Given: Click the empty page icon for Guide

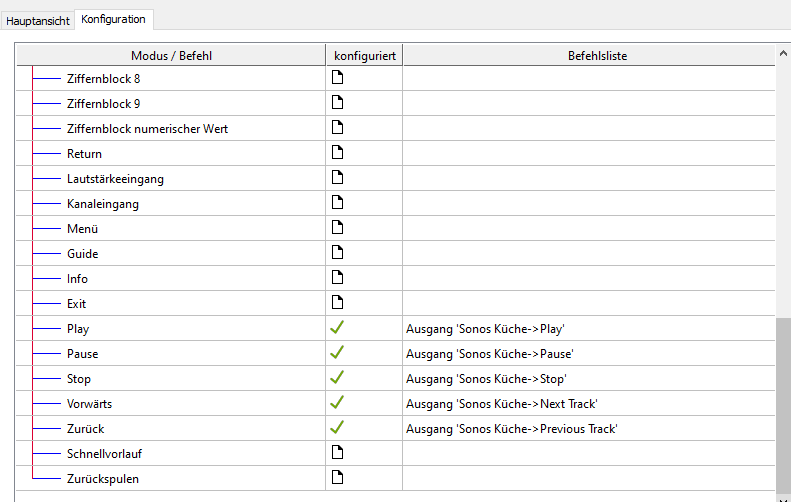Looking at the screenshot, I should click(337, 253).
